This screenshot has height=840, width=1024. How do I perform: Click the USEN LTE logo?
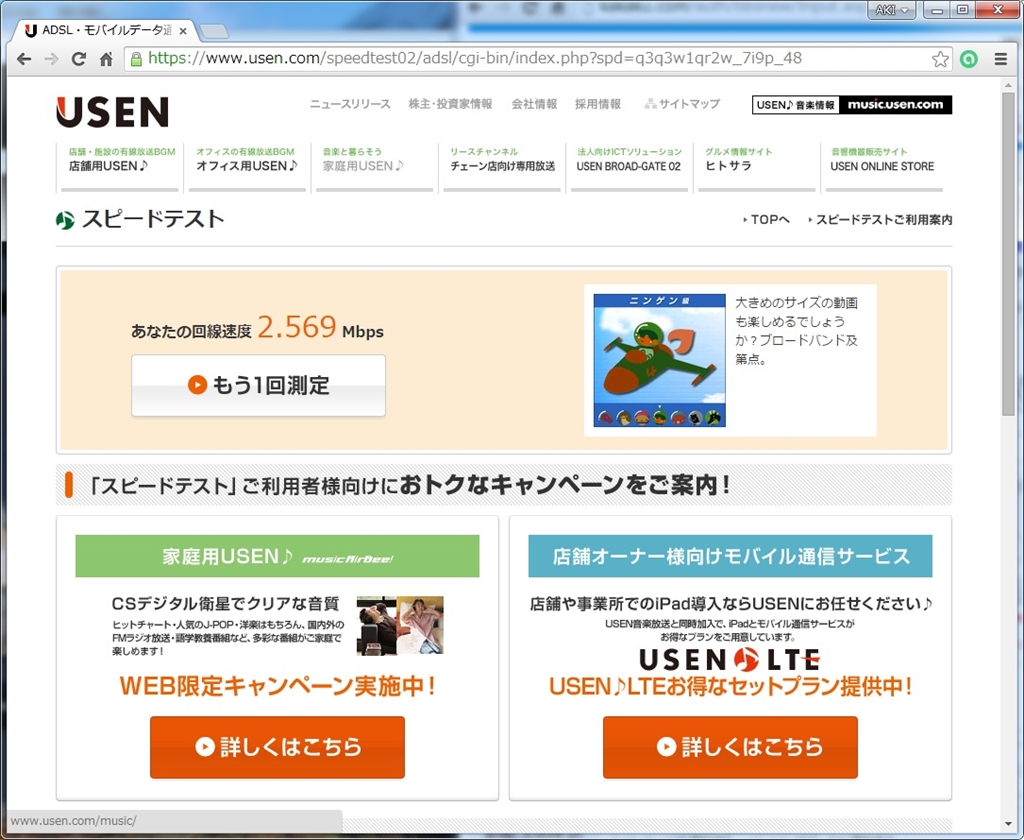click(x=729, y=660)
